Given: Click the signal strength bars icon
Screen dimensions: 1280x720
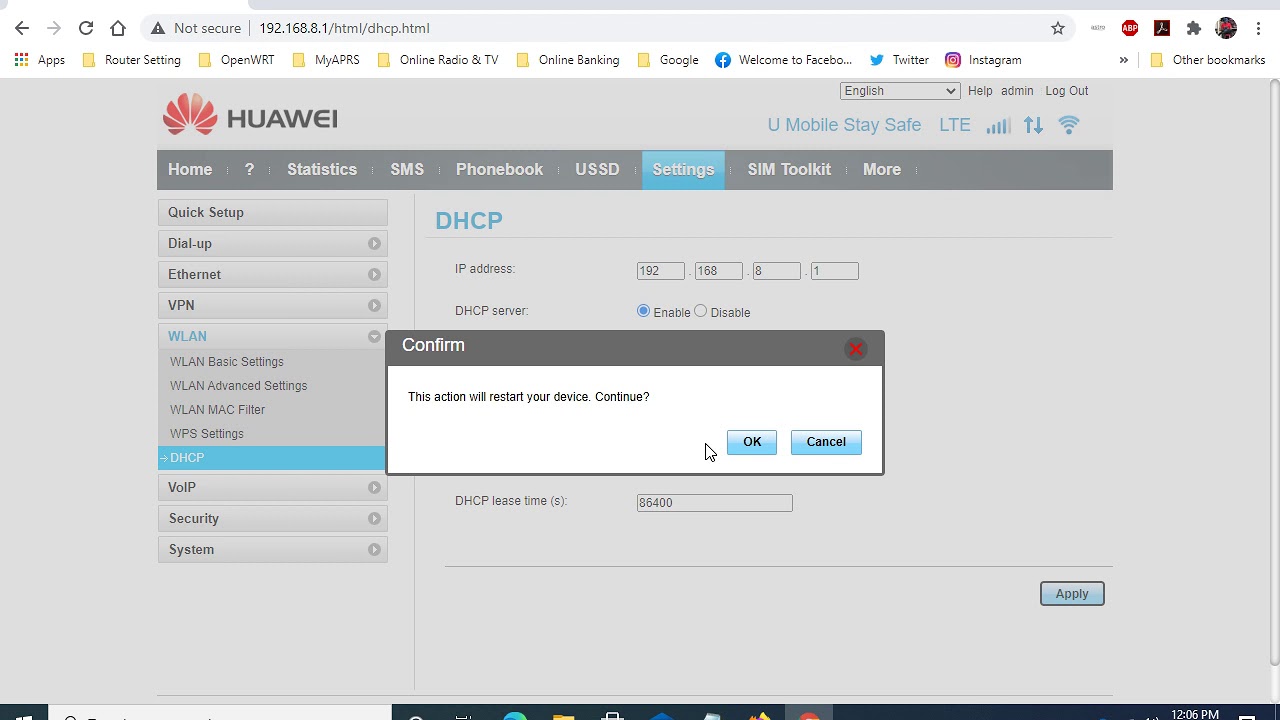Looking at the screenshot, I should coord(998,125).
